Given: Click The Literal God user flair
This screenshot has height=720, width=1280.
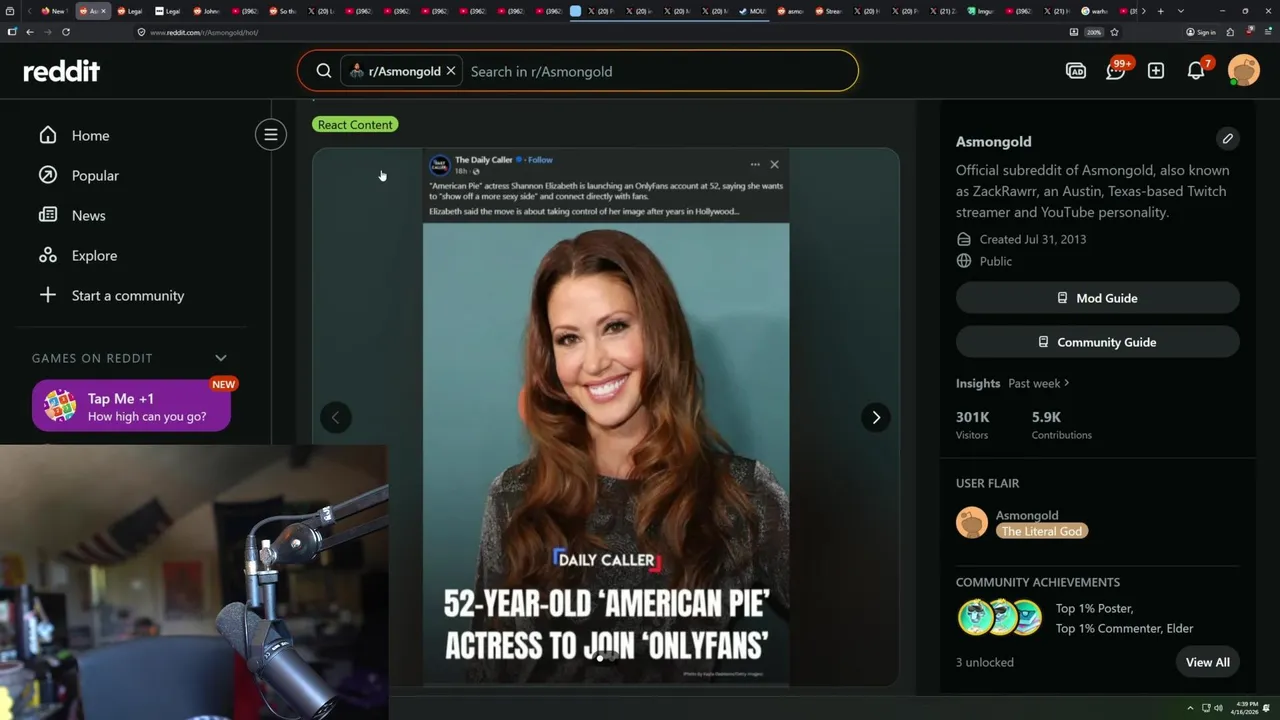Looking at the screenshot, I should (x=1042, y=531).
